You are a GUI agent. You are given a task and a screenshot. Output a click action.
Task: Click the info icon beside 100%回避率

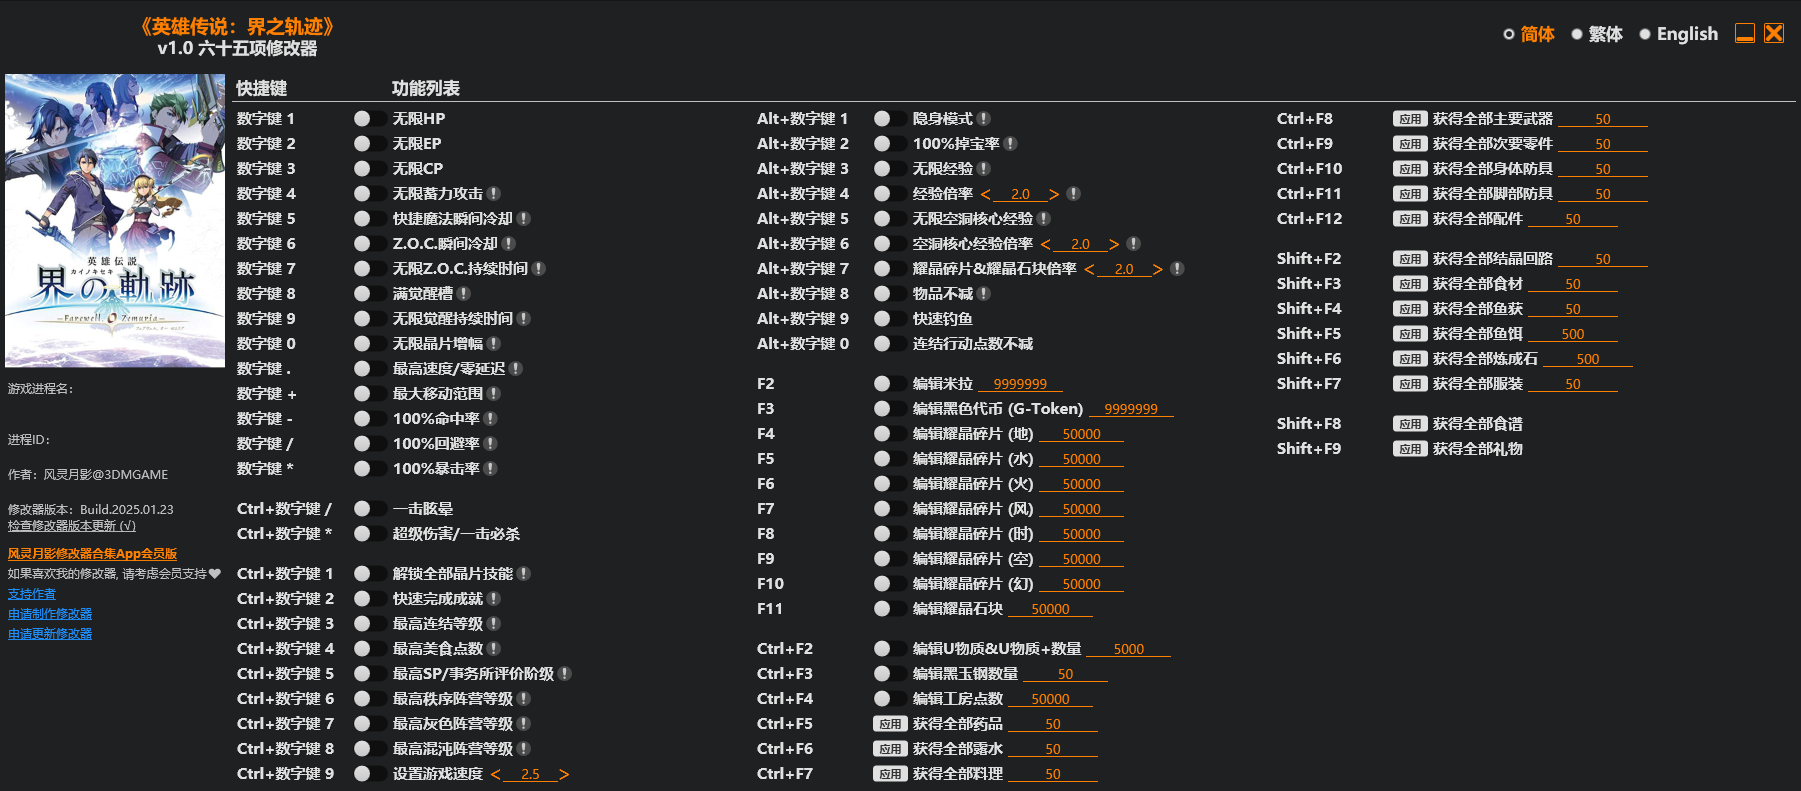pos(491,444)
